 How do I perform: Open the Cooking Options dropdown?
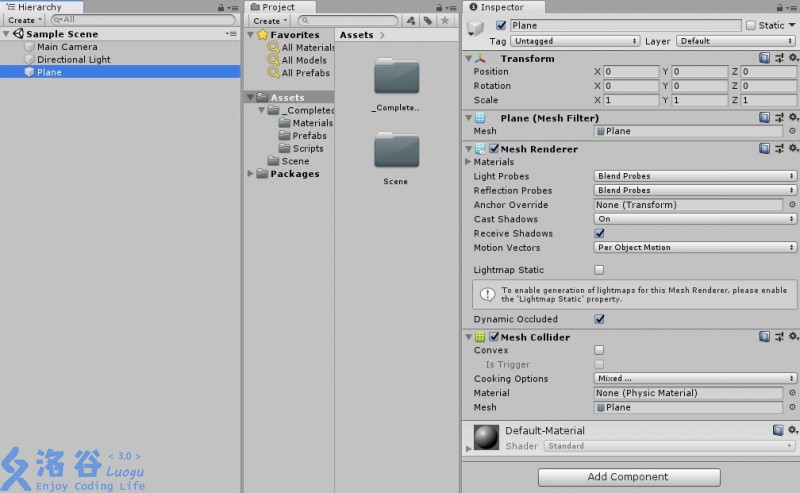695,379
